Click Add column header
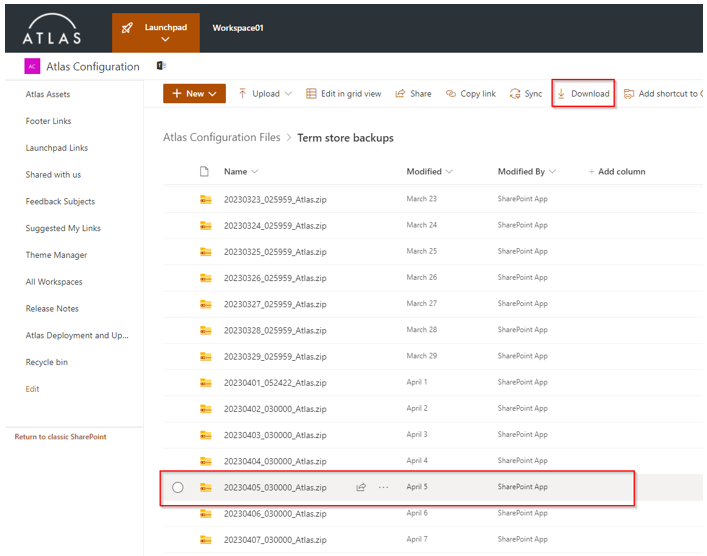The height and width of the screenshot is (556, 707). tap(616, 172)
